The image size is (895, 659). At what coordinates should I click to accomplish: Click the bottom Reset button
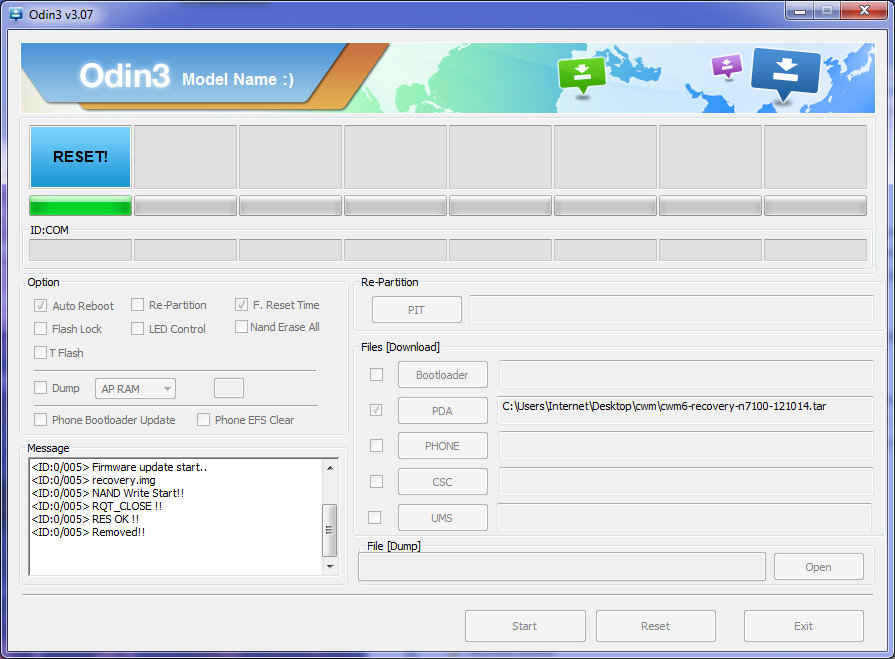(656, 626)
